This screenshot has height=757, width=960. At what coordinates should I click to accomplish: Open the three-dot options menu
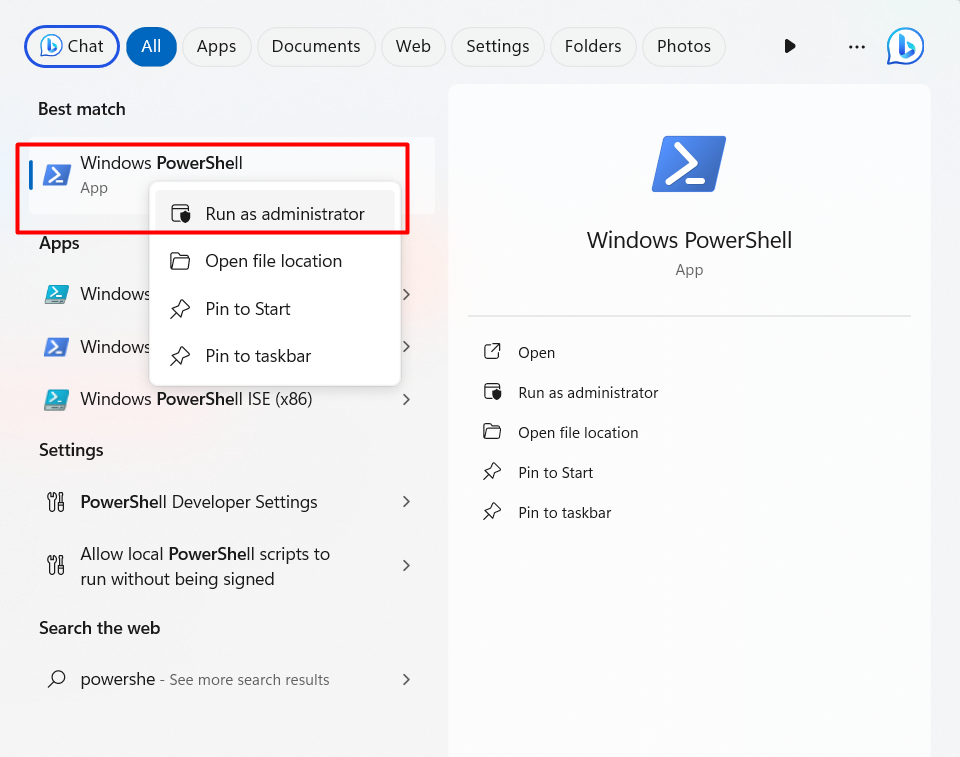point(857,47)
